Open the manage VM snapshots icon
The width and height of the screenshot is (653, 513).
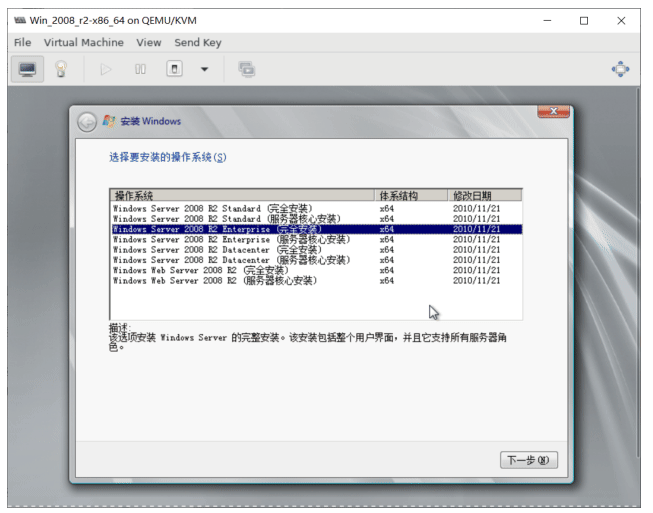247,69
